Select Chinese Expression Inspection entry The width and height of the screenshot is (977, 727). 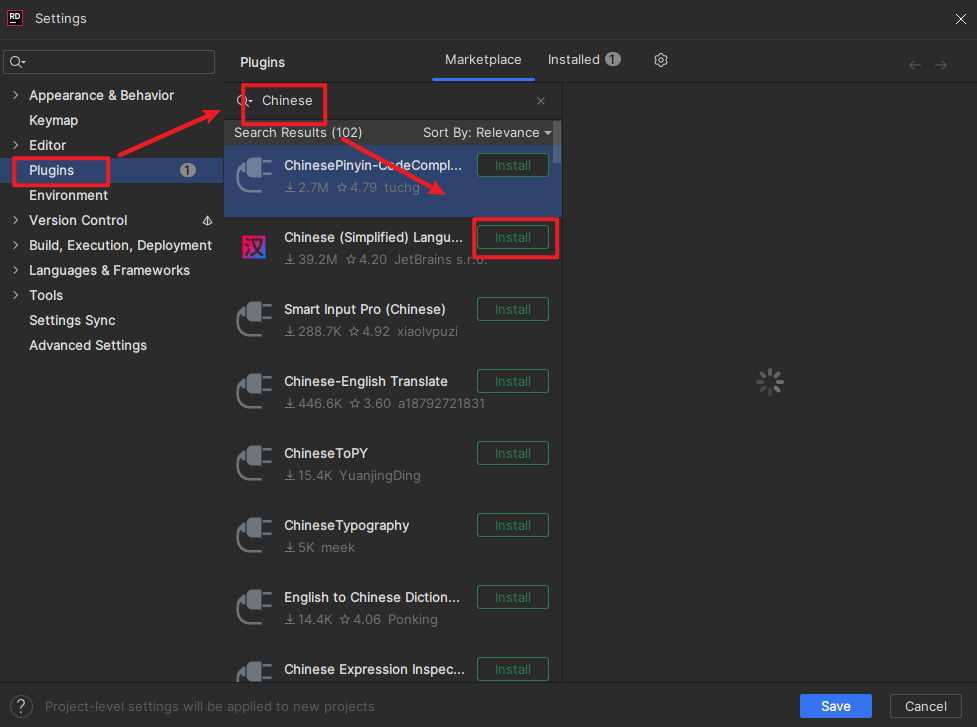393,665
